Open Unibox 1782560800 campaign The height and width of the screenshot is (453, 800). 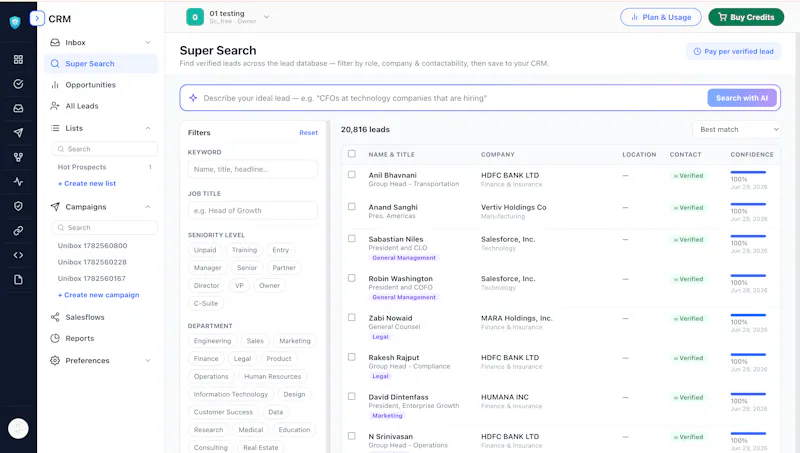(92, 245)
